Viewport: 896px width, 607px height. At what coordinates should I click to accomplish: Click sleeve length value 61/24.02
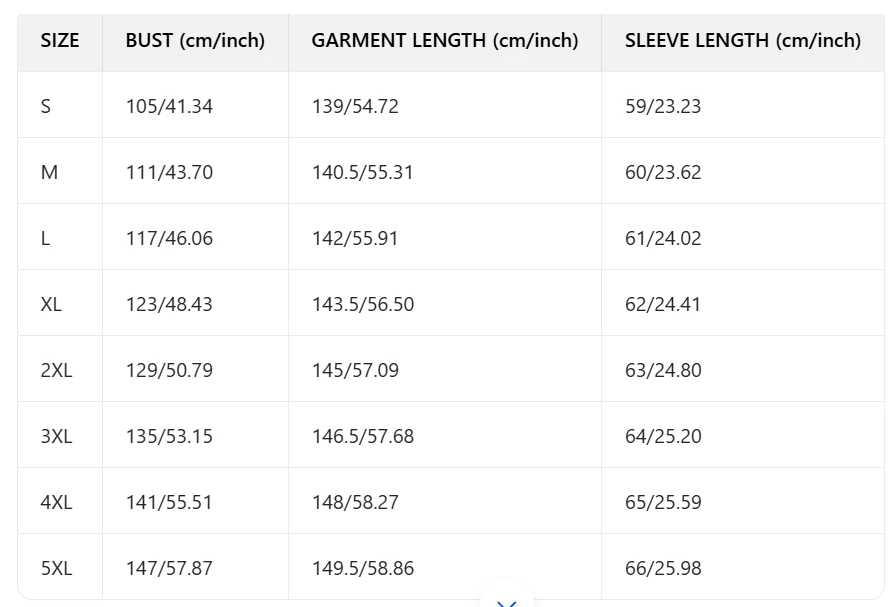[663, 238]
